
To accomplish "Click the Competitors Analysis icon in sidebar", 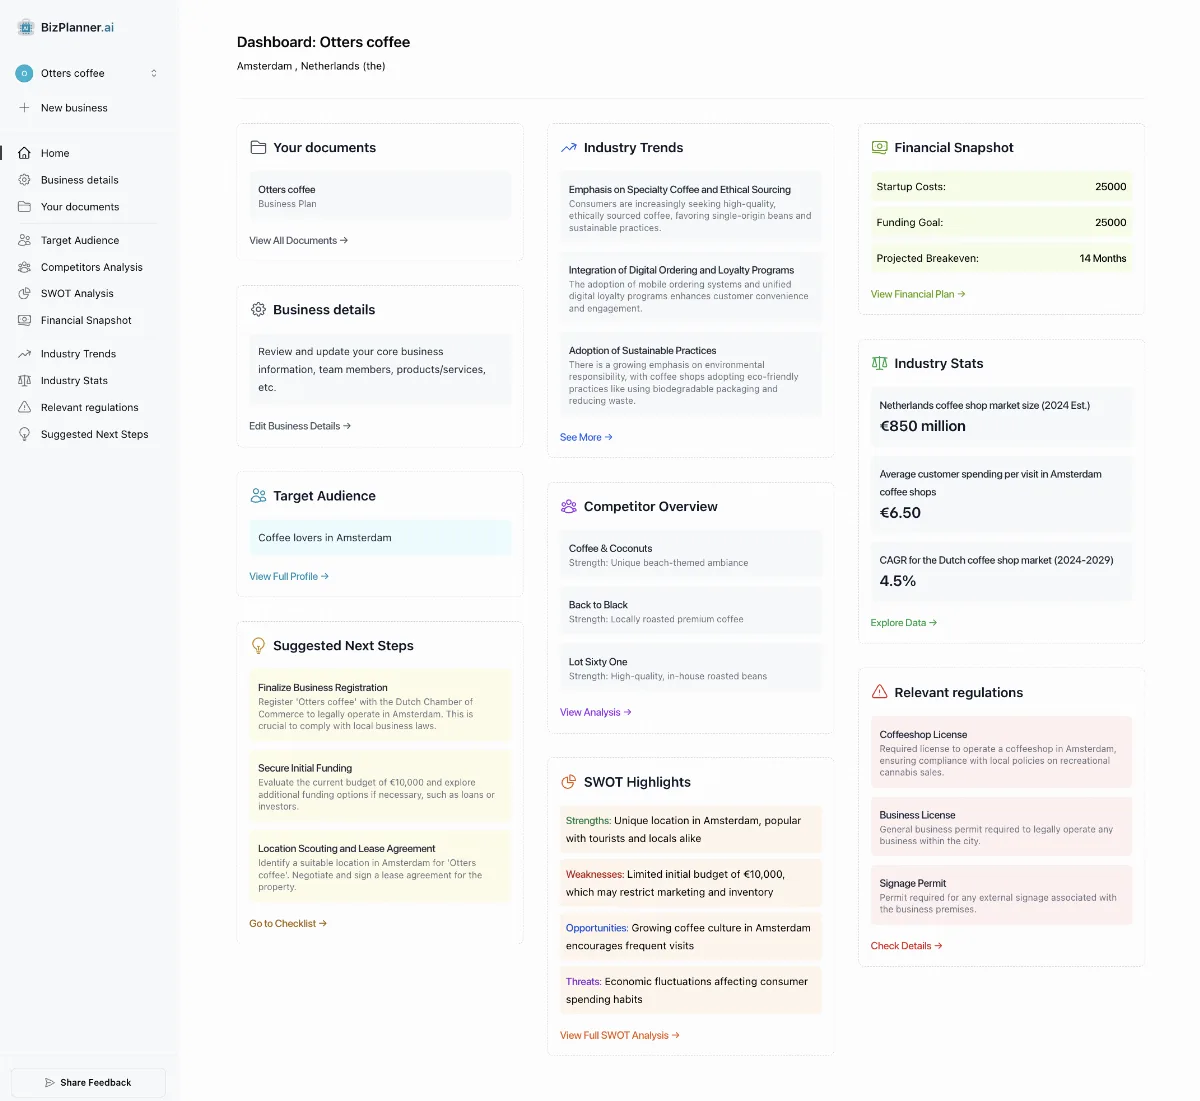I will click(24, 267).
